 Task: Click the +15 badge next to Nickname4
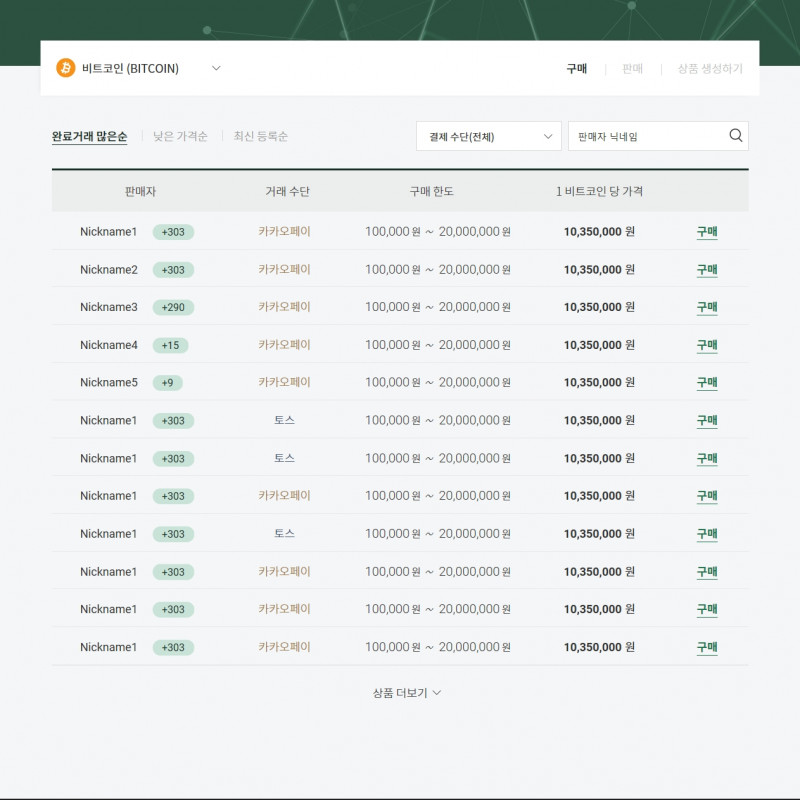(170, 345)
